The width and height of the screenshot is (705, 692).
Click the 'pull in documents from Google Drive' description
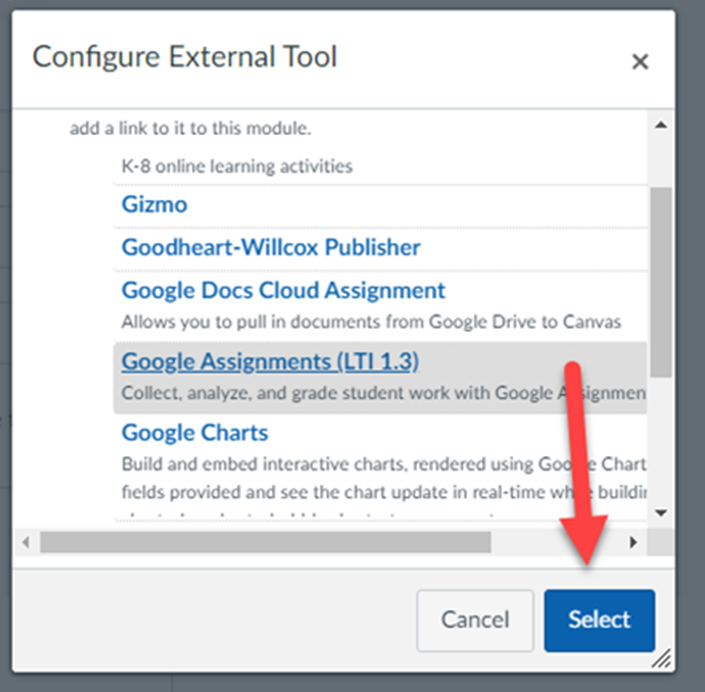[372, 322]
